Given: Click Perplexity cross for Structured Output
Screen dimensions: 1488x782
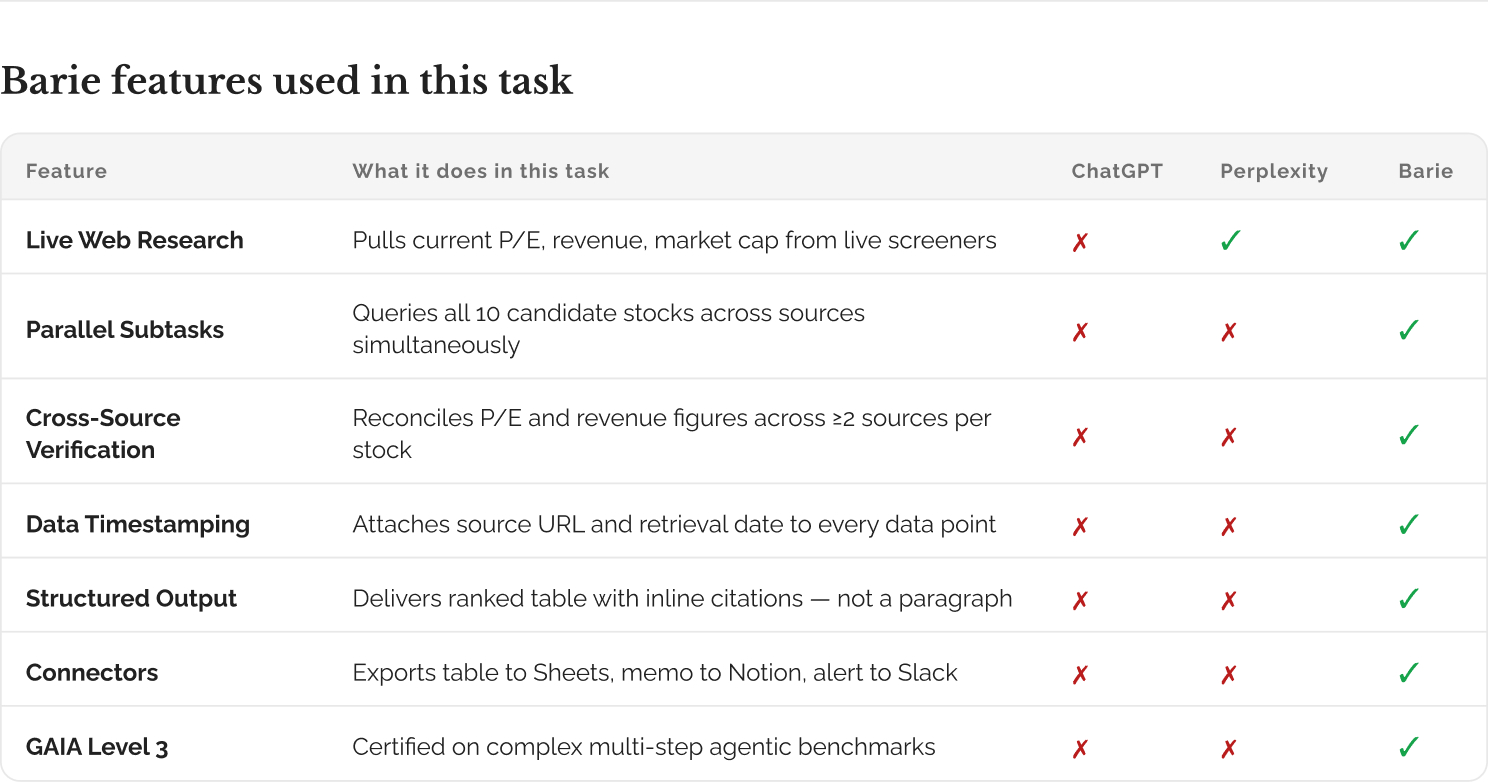Looking at the screenshot, I should coord(1229,601).
